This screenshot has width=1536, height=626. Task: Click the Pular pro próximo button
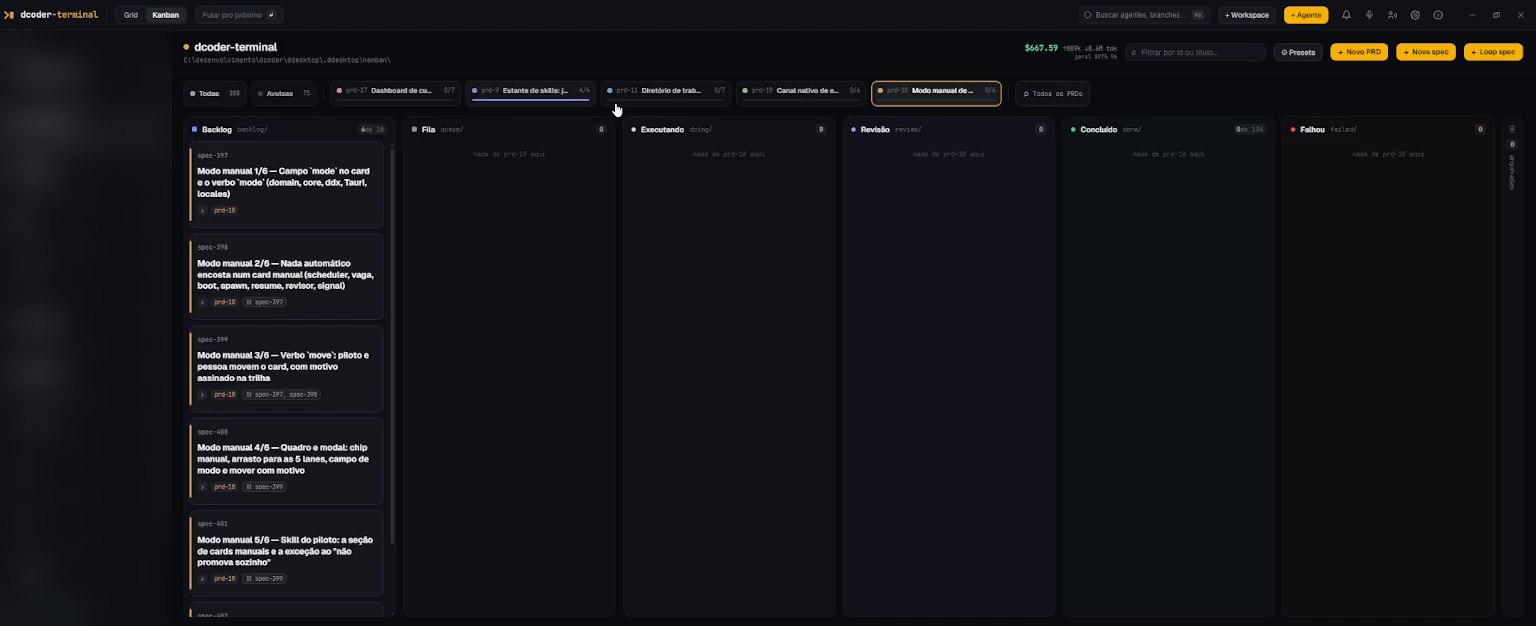coord(239,15)
